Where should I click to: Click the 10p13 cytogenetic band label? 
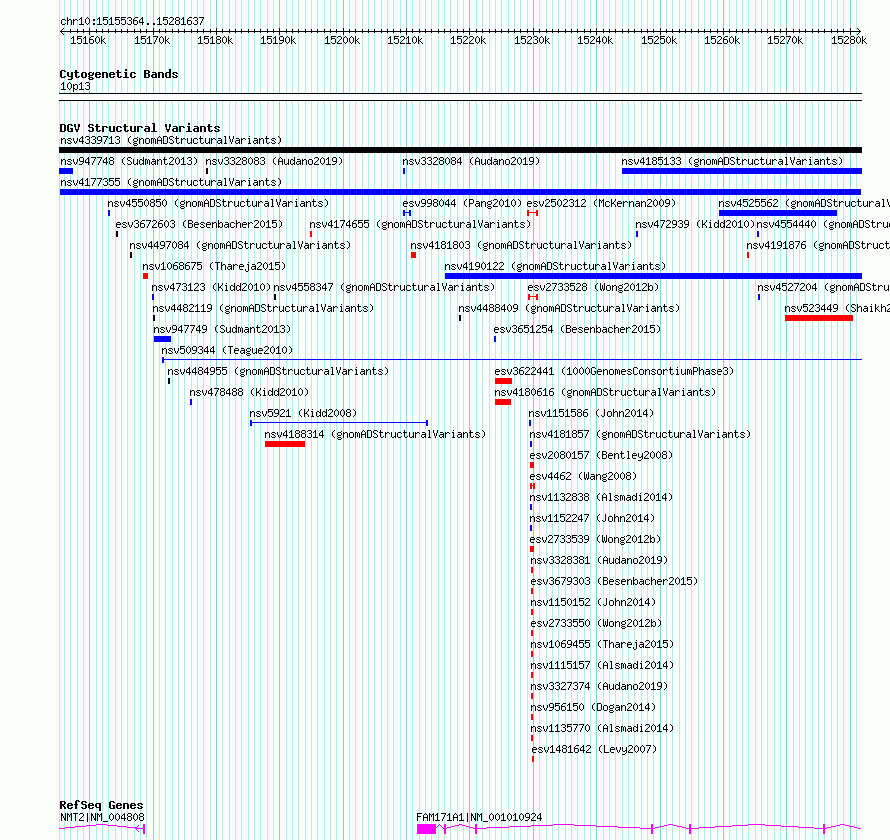click(75, 86)
